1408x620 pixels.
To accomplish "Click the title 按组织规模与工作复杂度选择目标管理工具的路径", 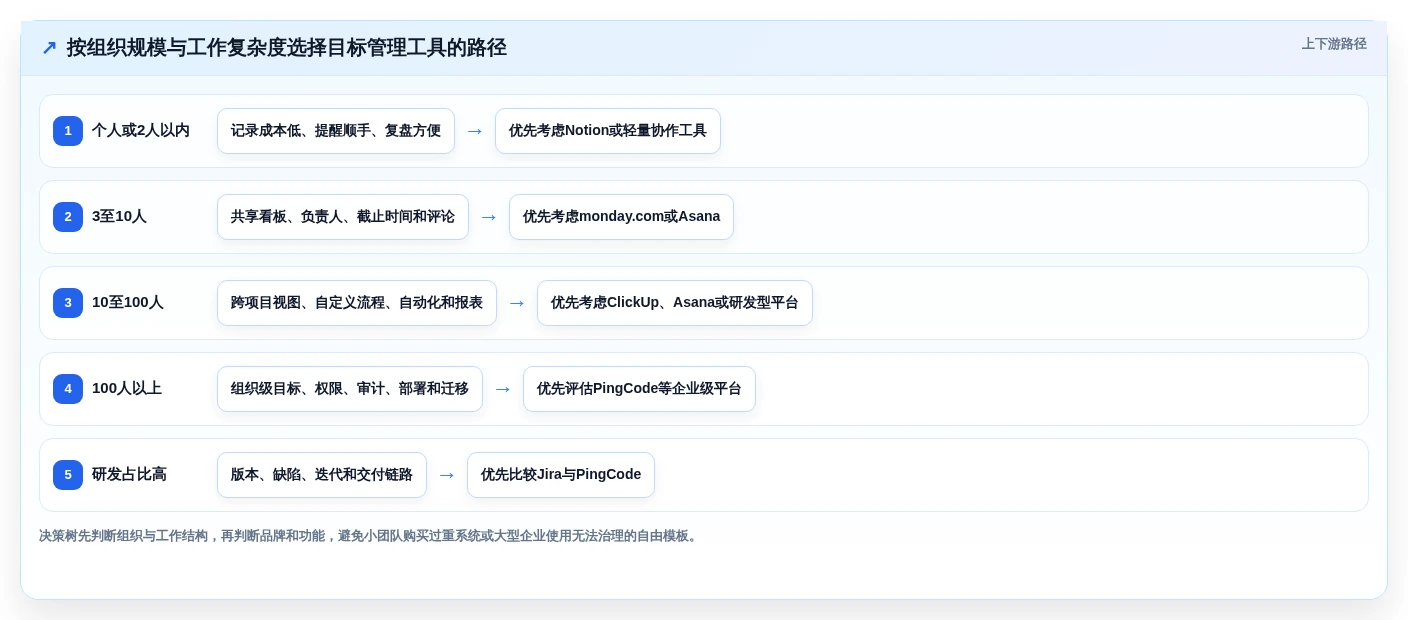I will (287, 48).
